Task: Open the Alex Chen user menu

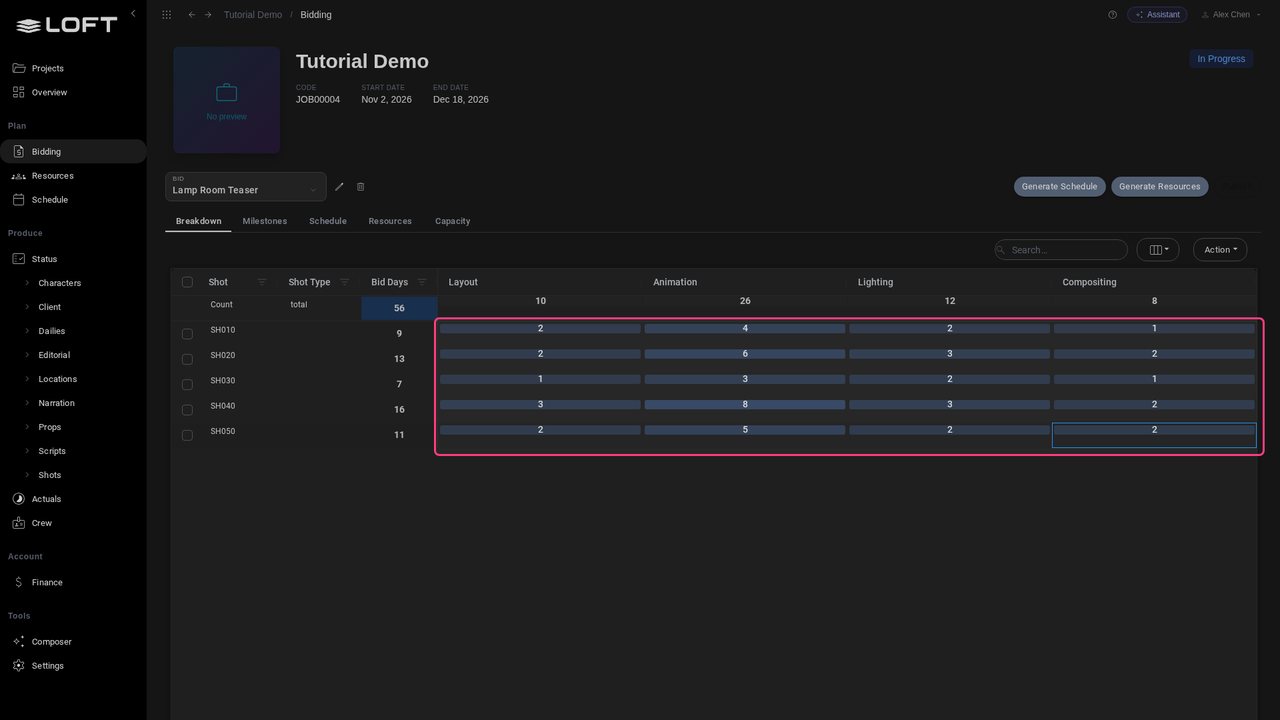Action: point(1229,15)
